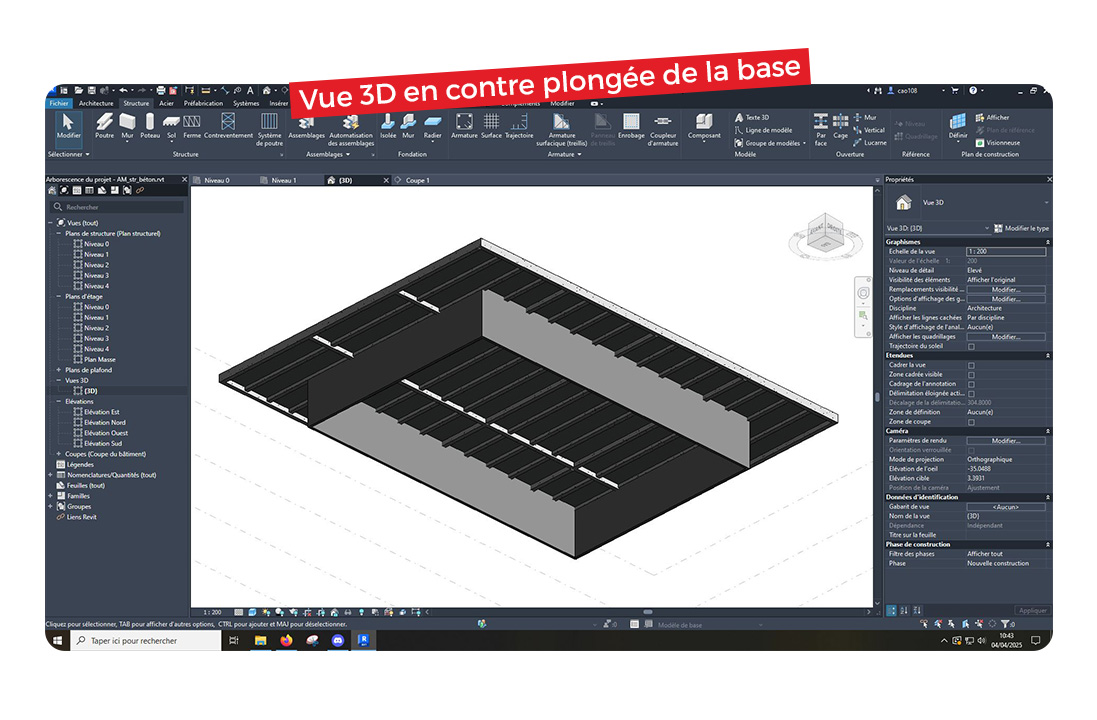Collapse the Caméra properties section
The image size is (1097, 720).
(1048, 431)
